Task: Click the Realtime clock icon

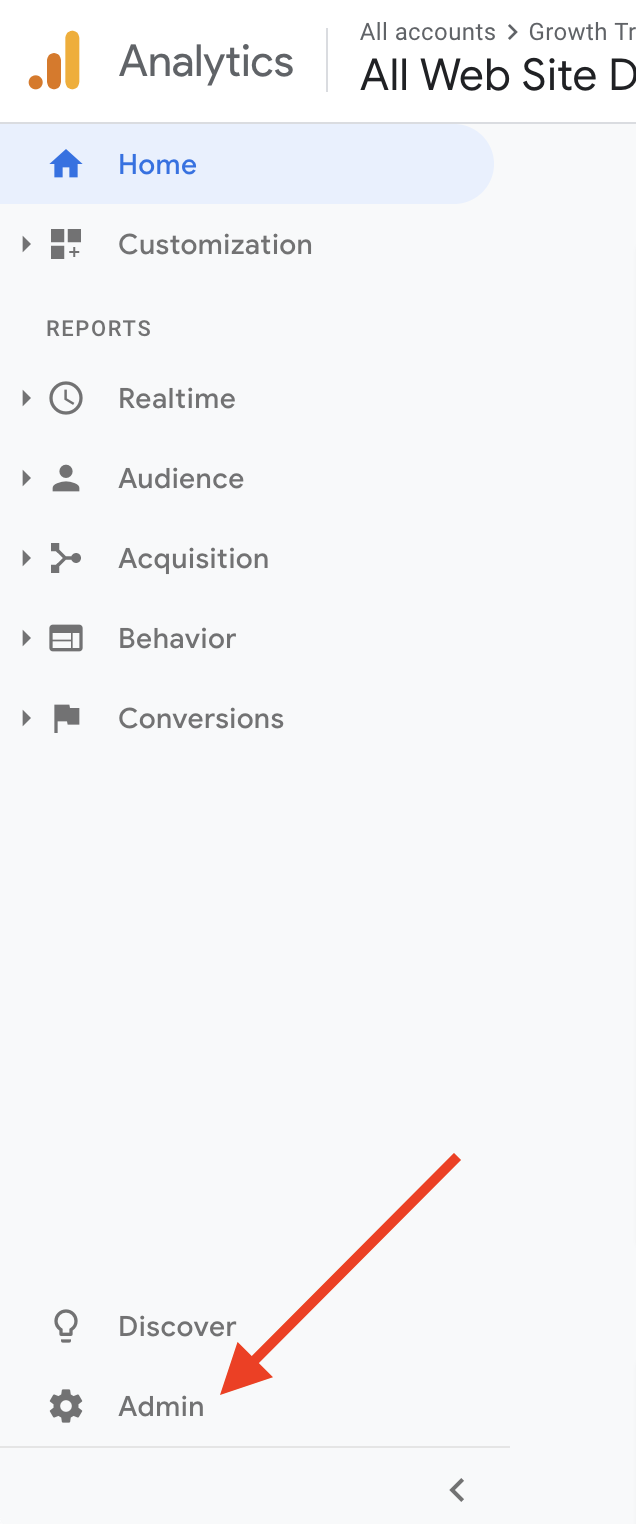Action: click(x=66, y=398)
